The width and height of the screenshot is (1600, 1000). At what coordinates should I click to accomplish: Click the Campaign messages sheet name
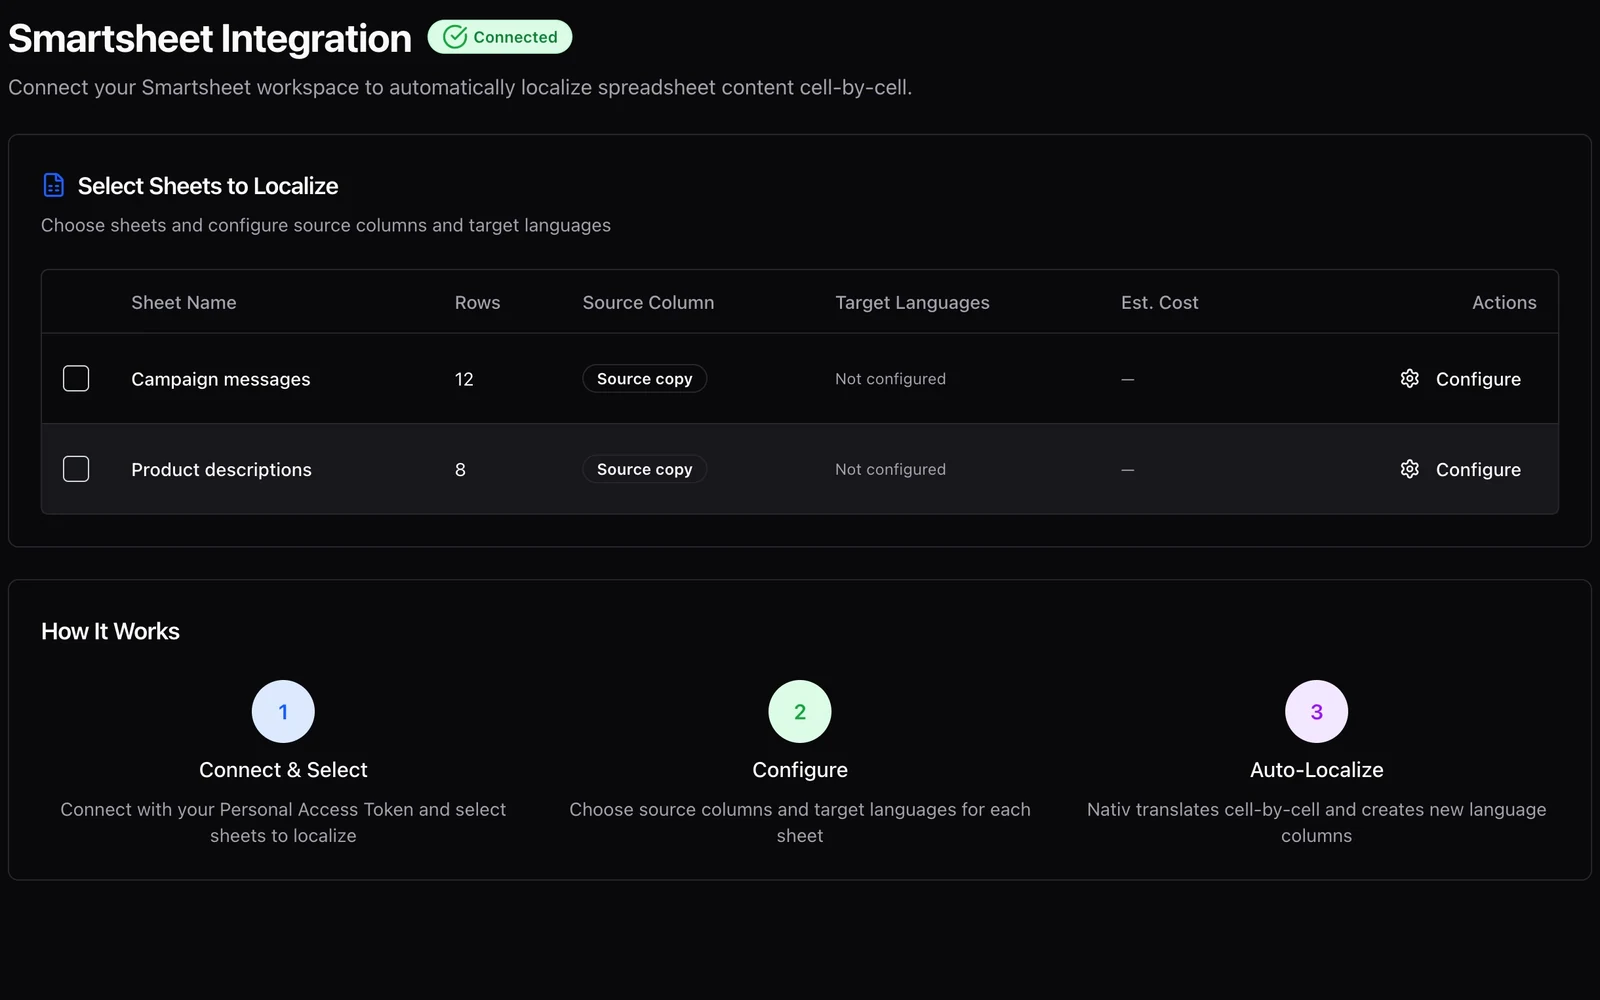(x=221, y=379)
